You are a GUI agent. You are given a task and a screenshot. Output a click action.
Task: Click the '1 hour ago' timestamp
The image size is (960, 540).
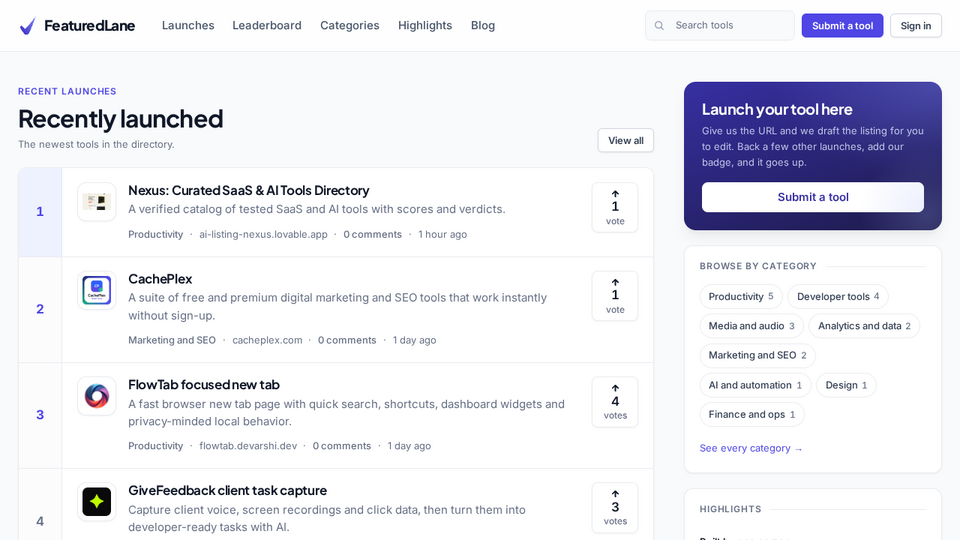pyautogui.click(x=443, y=234)
